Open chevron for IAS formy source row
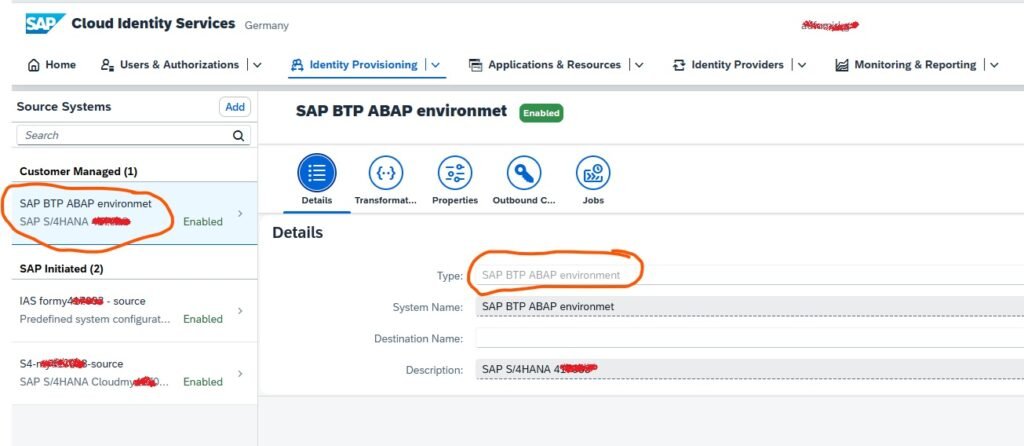This screenshot has width=1024, height=446. click(240, 311)
